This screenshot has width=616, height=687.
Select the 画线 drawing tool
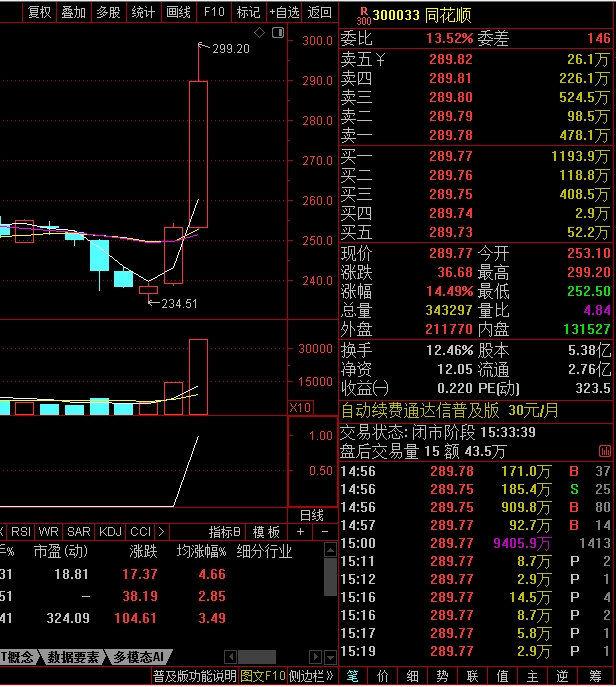click(x=178, y=12)
